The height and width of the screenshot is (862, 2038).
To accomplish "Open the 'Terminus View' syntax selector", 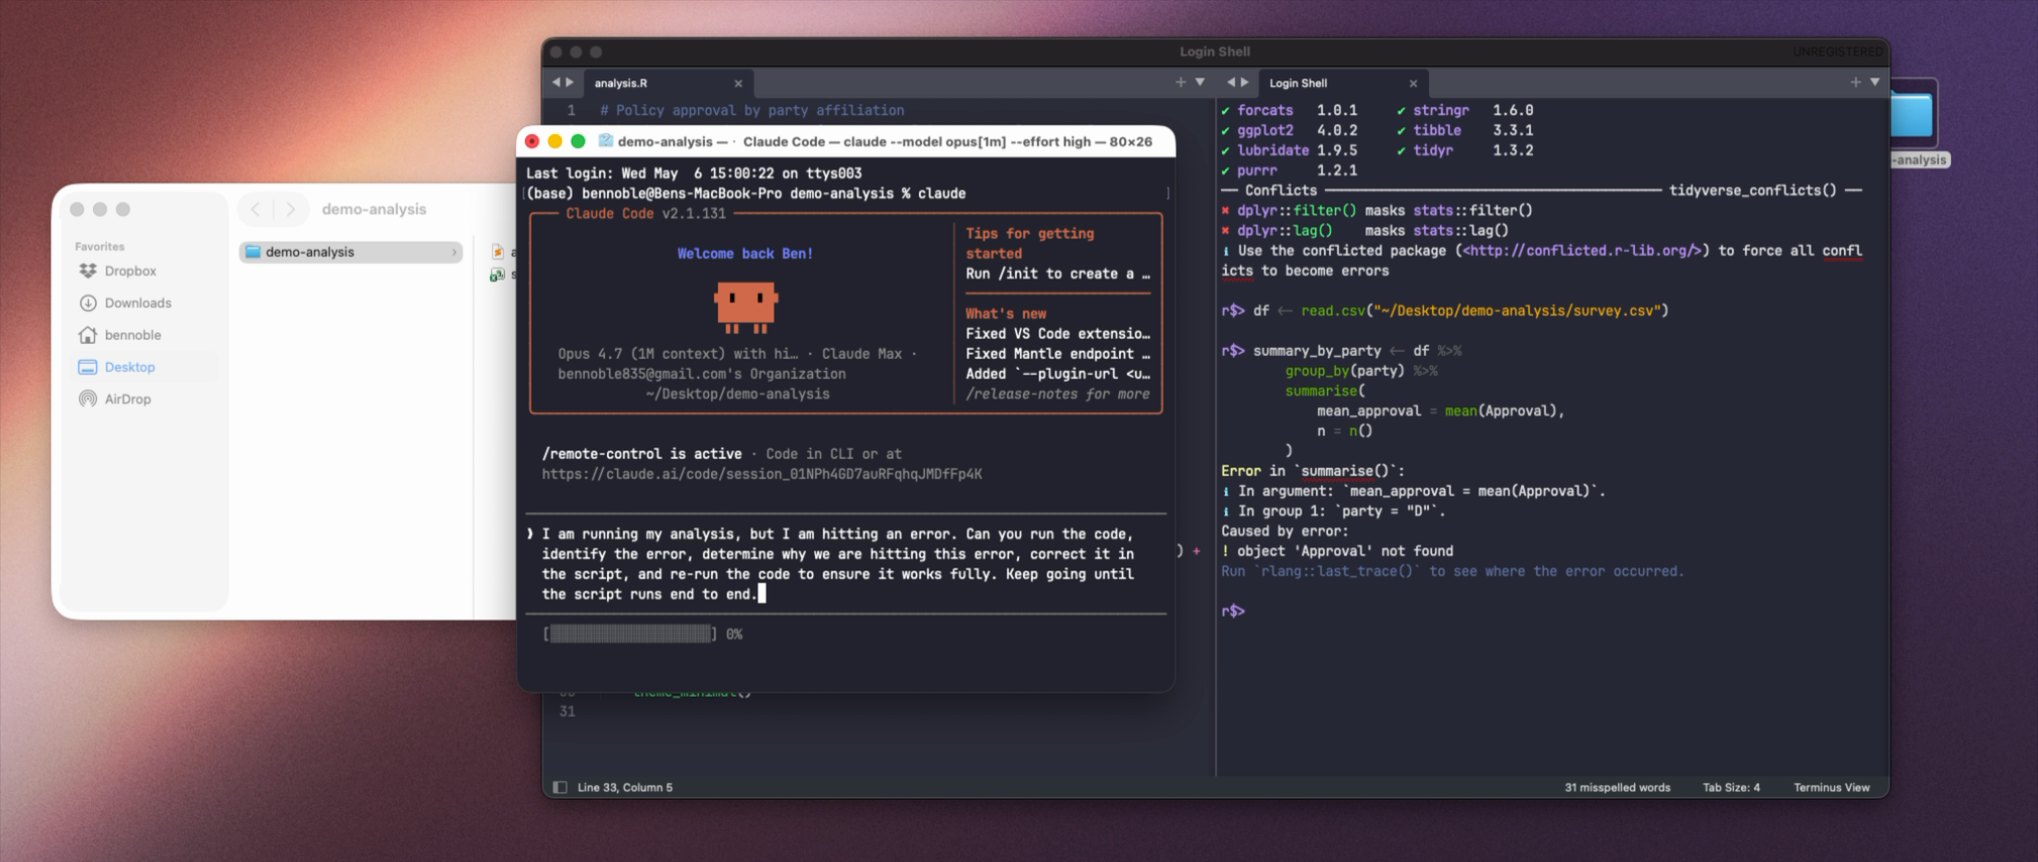I will click(x=1831, y=788).
